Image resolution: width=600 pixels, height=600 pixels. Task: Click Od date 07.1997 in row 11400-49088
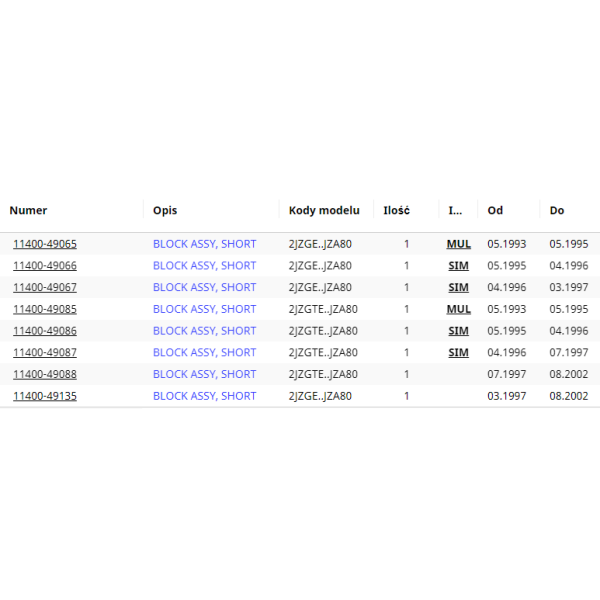(x=507, y=374)
